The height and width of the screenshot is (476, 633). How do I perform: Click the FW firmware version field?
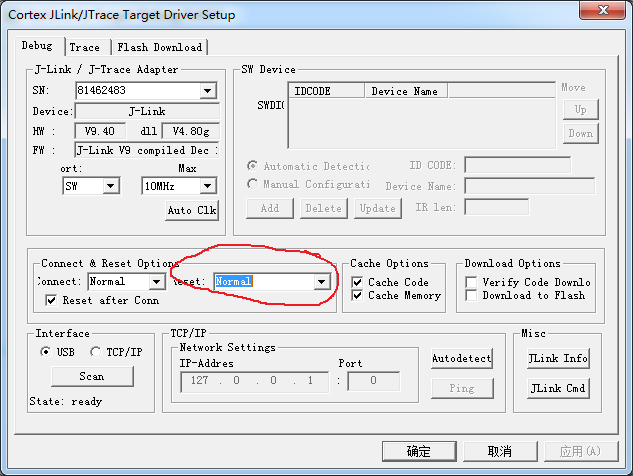tap(147, 150)
